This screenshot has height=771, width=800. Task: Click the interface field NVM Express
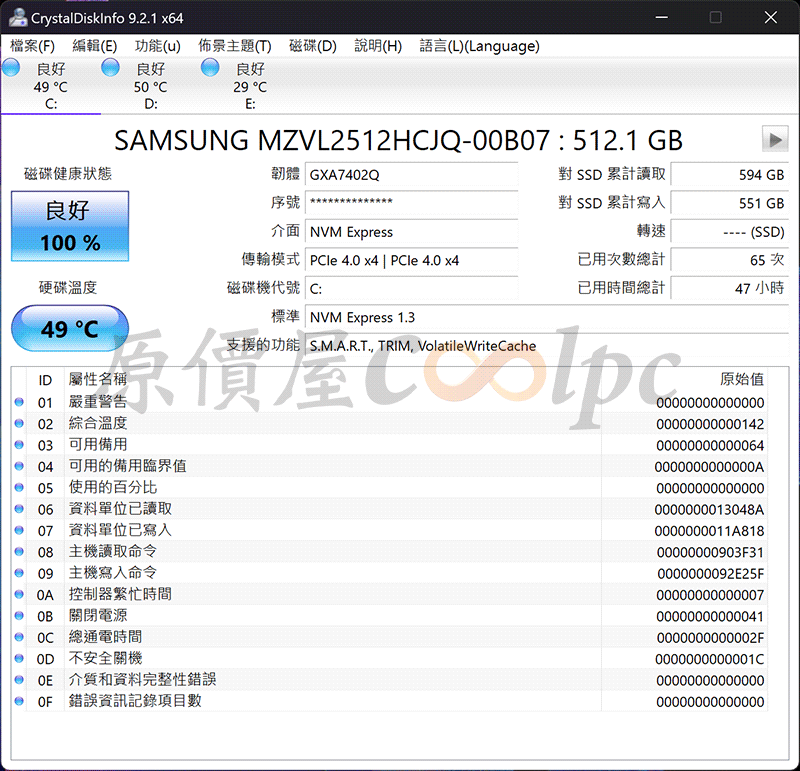(x=411, y=232)
